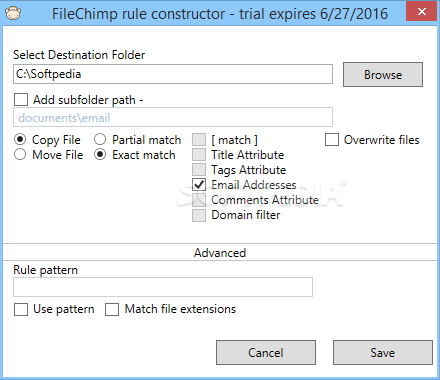Uncheck the Email Addresses checkbox

coord(199,184)
